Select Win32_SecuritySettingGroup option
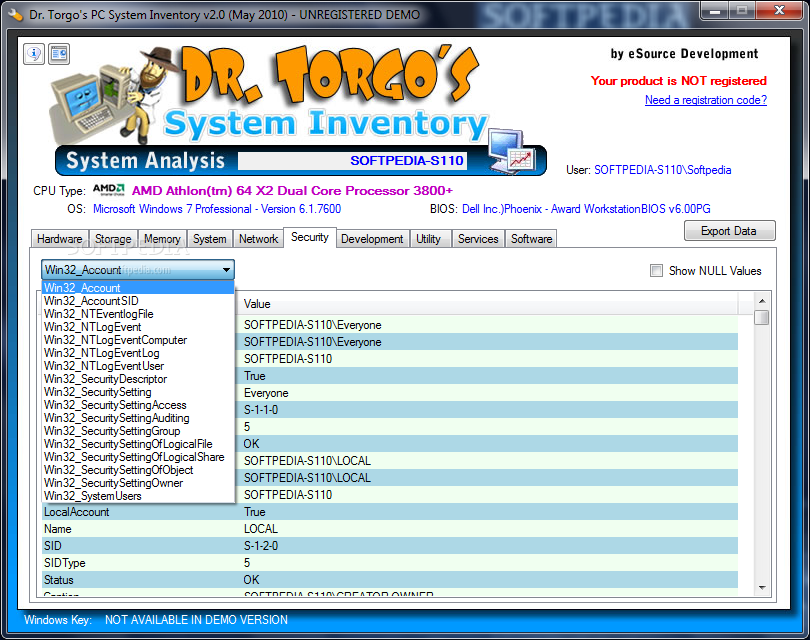 pos(138,430)
